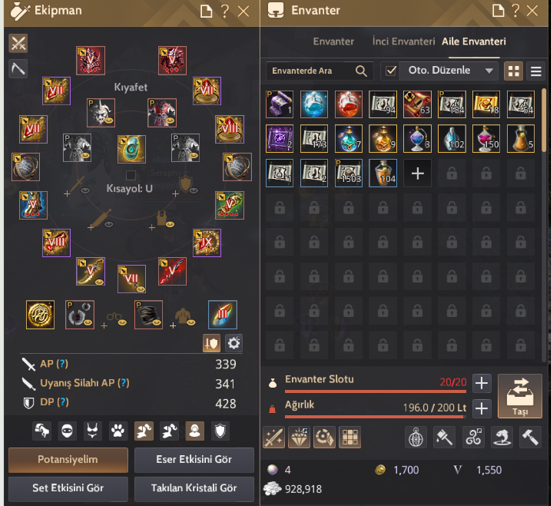Toggle the Oto. Düzenle checkbox
551x506 pixels.
(391, 71)
